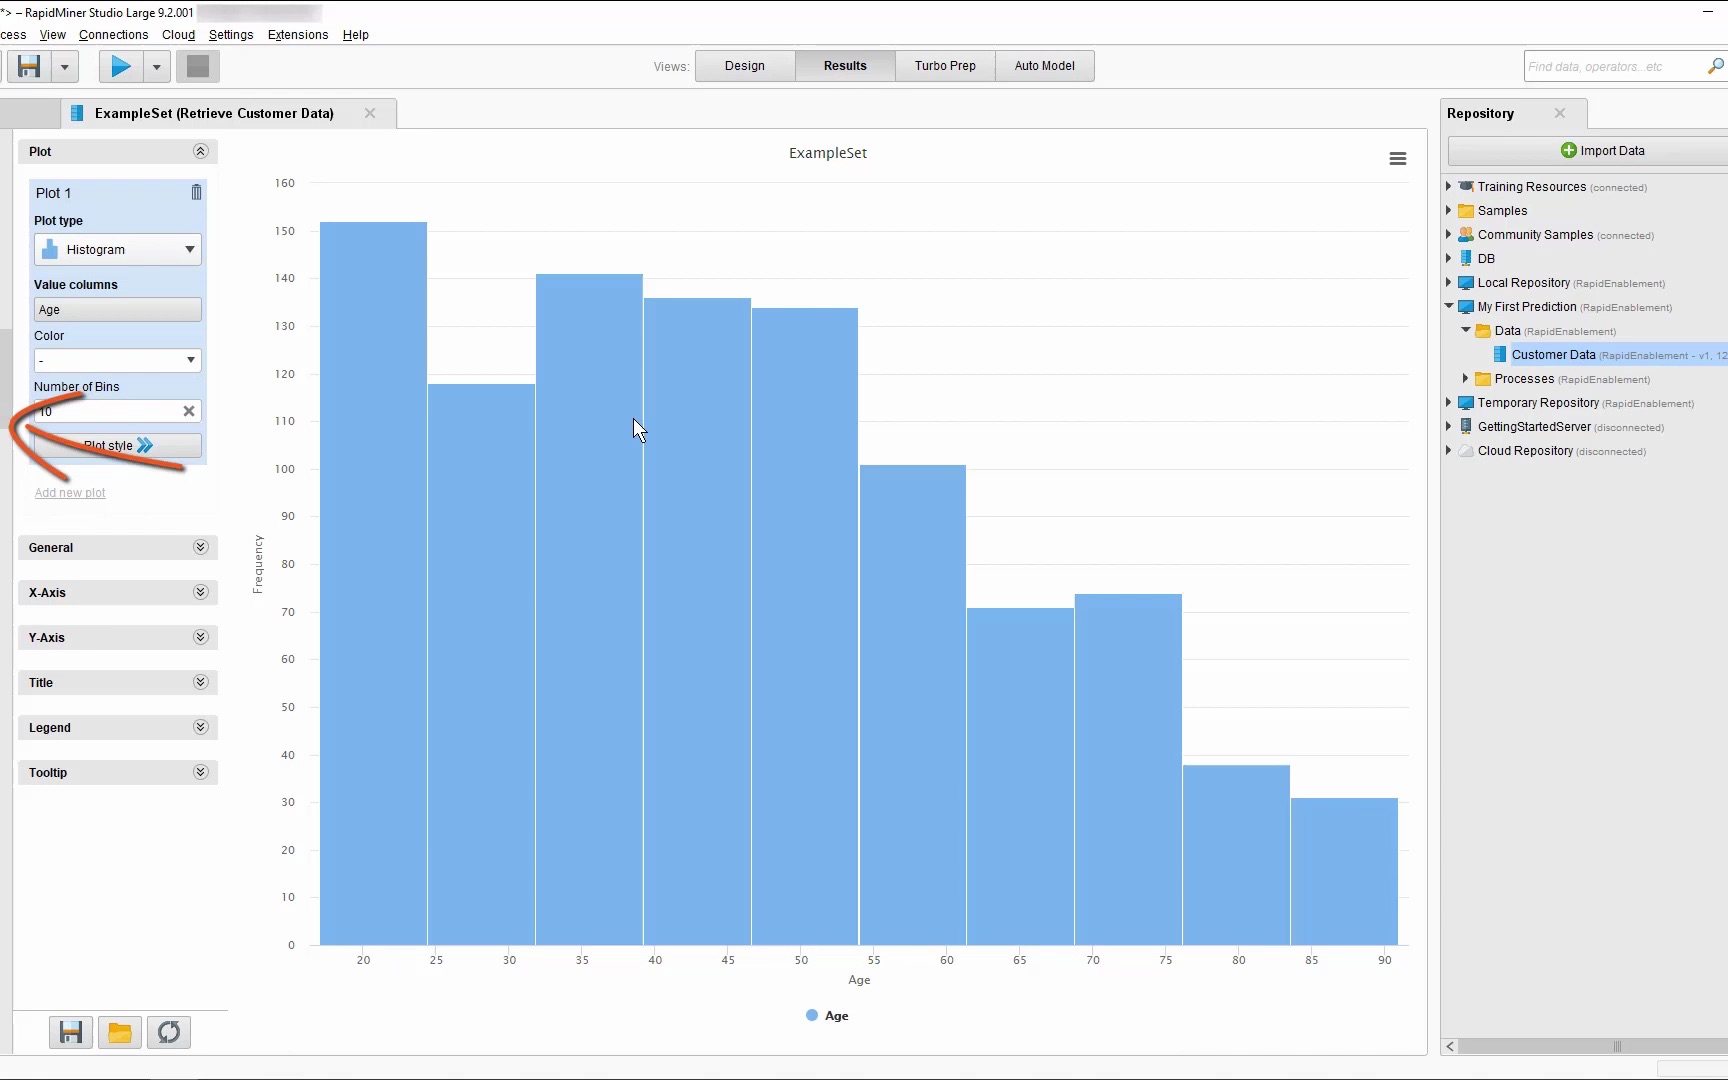Run the process with Play button

[121, 66]
